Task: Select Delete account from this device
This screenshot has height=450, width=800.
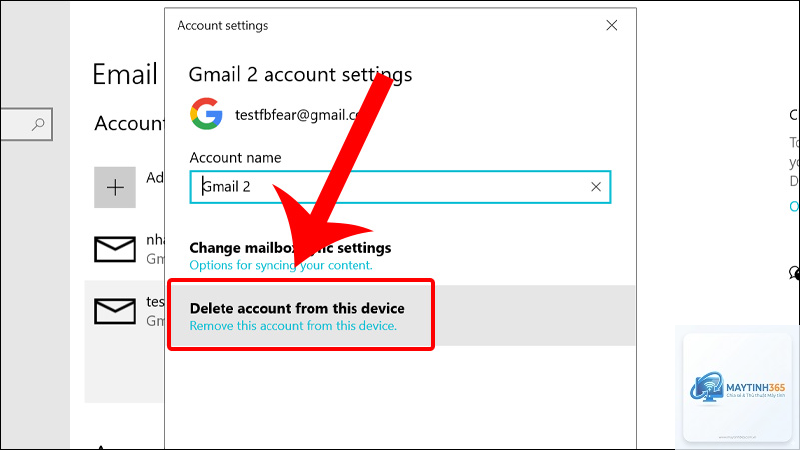Action: [297, 309]
